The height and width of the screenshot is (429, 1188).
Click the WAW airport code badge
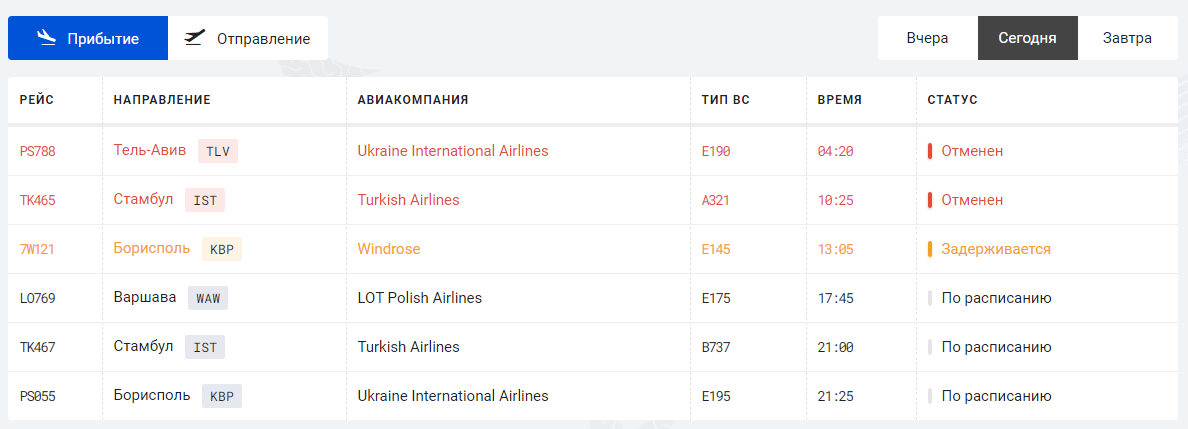(x=208, y=298)
